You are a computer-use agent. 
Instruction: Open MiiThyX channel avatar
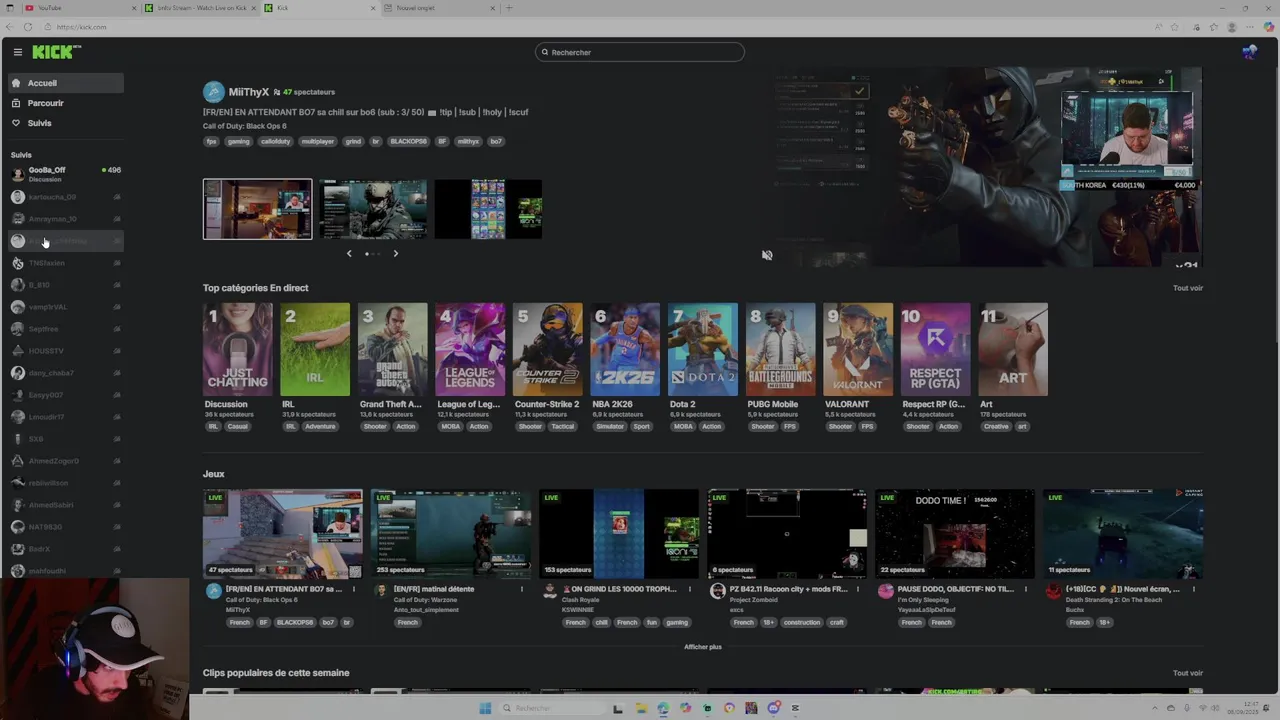pos(214,92)
